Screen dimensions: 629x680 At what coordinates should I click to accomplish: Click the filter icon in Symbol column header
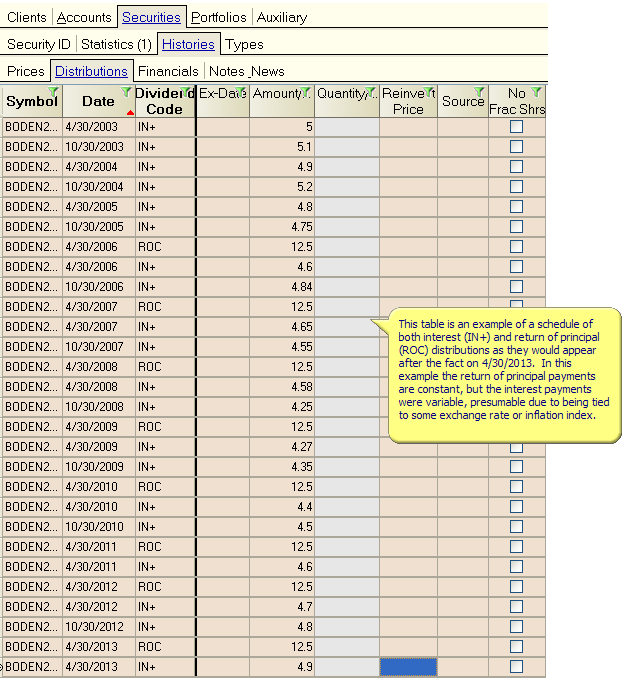point(54,92)
